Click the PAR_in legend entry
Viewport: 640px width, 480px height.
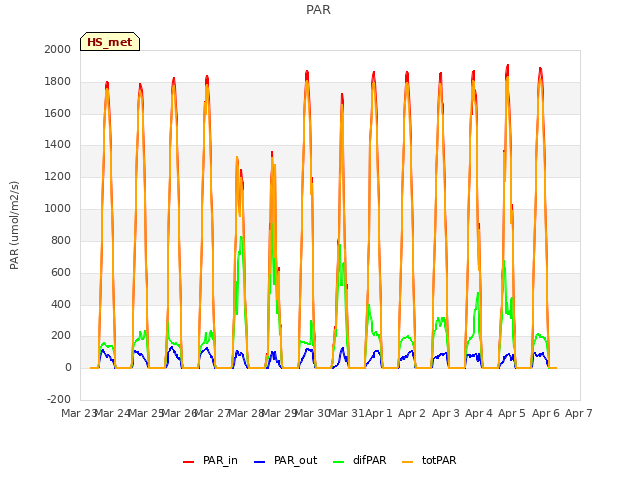tap(210, 460)
